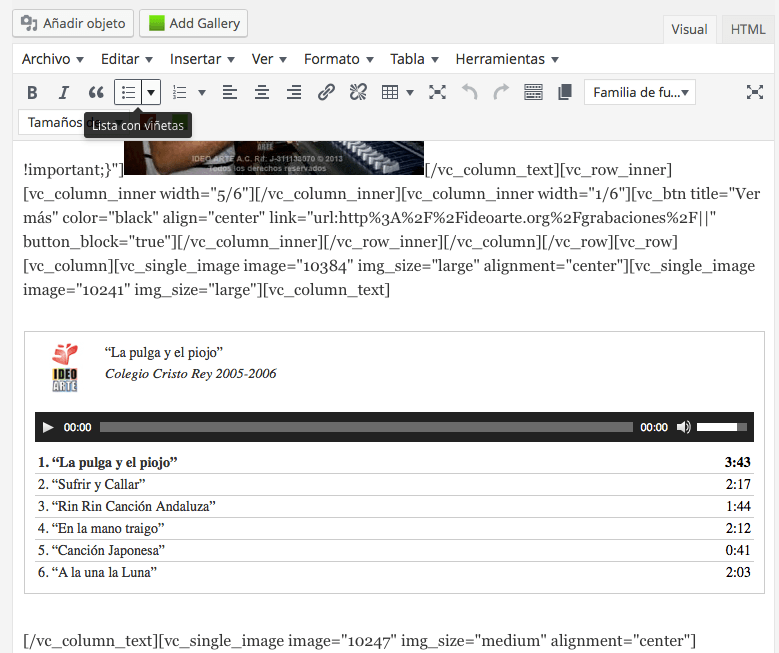779x653 pixels.
Task: Select track "La pulga y el piojo"
Action: (x=394, y=463)
